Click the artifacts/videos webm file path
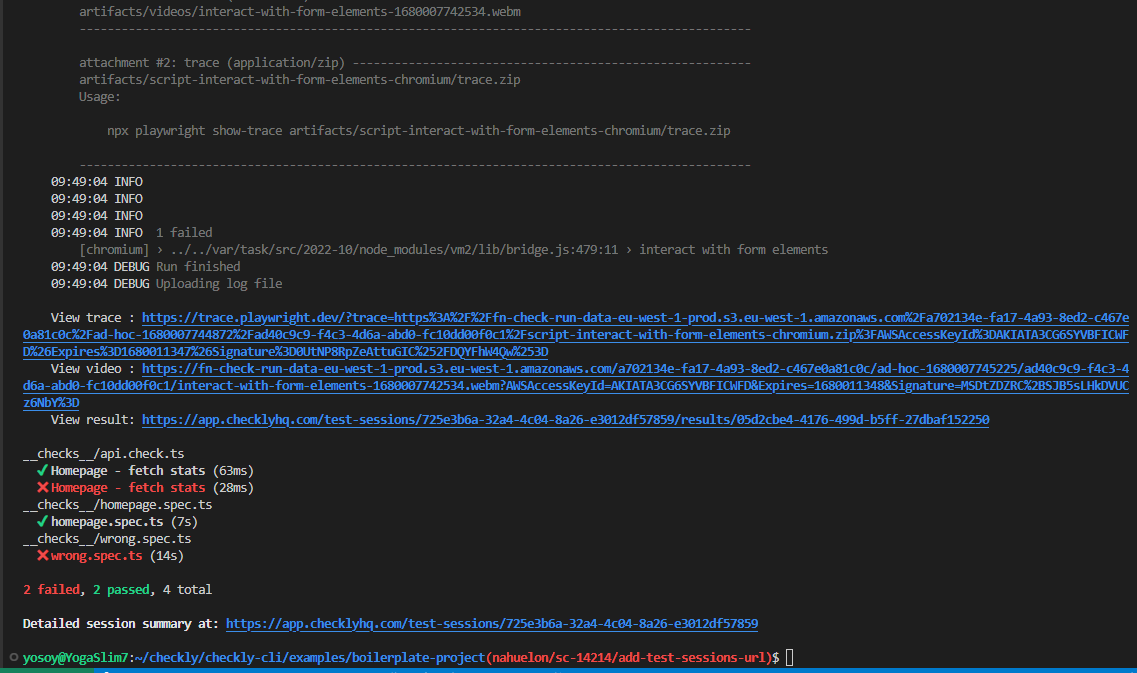Screen dimensions: 1137x673 click(x=300, y=12)
